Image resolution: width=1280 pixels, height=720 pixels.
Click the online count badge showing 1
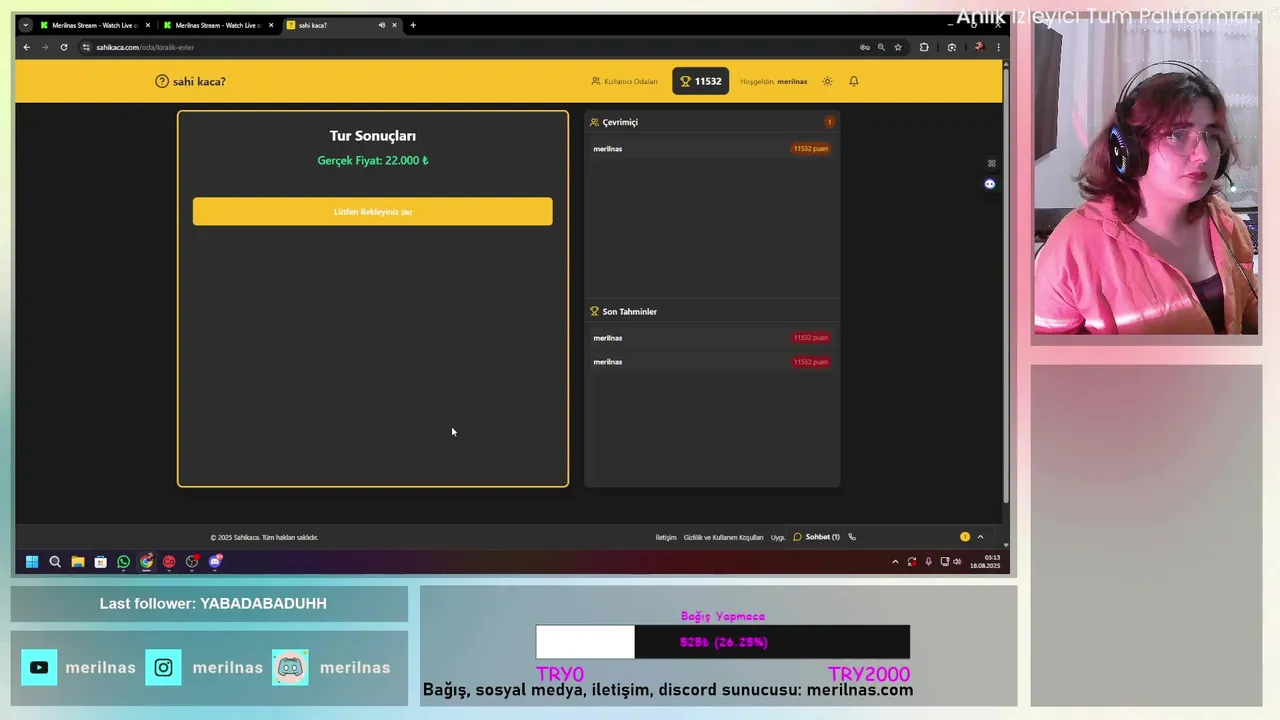(x=829, y=122)
